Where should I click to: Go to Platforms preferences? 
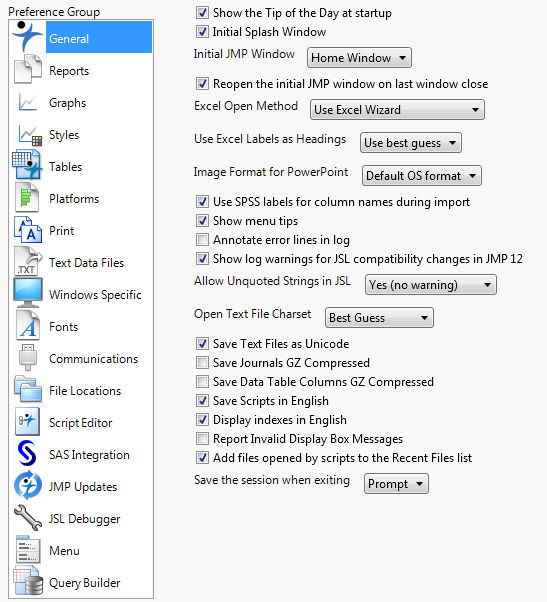pyautogui.click(x=74, y=198)
